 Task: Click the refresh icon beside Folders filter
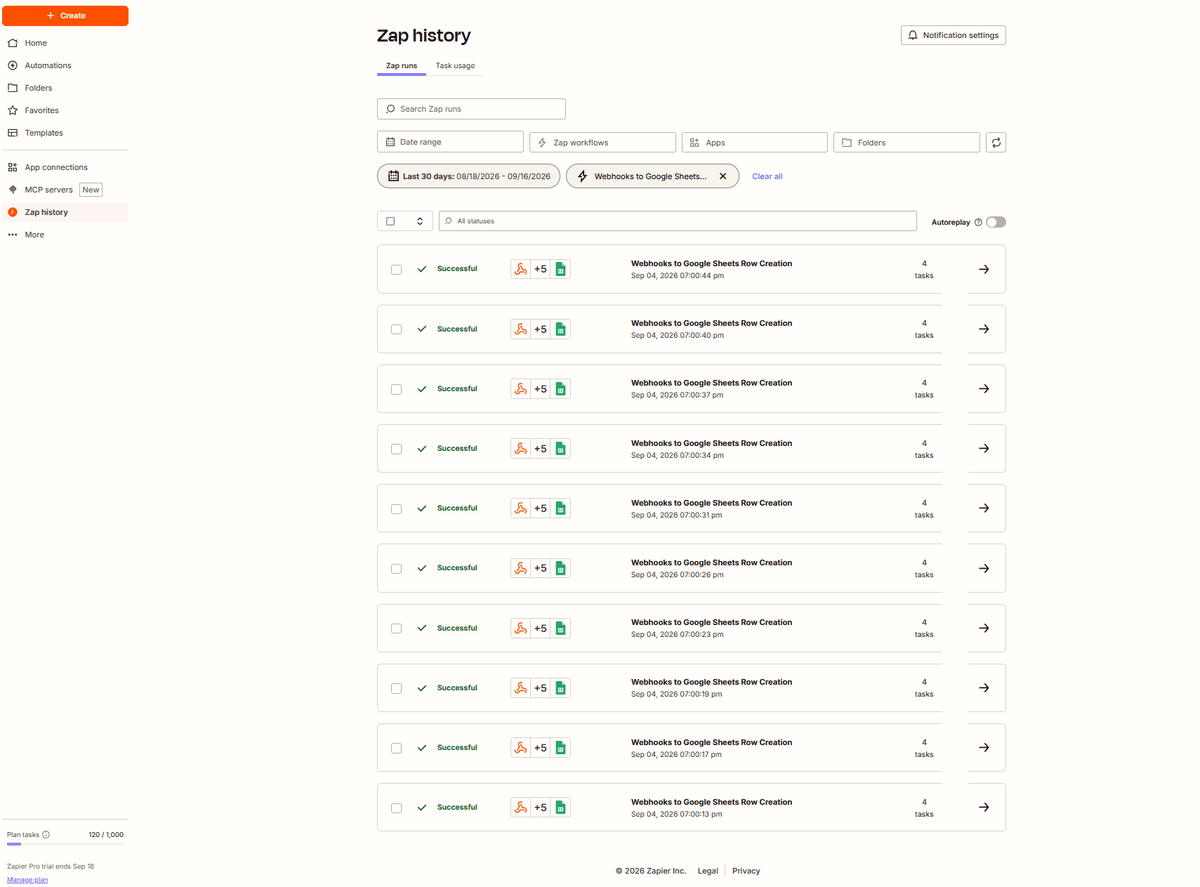click(x=996, y=142)
